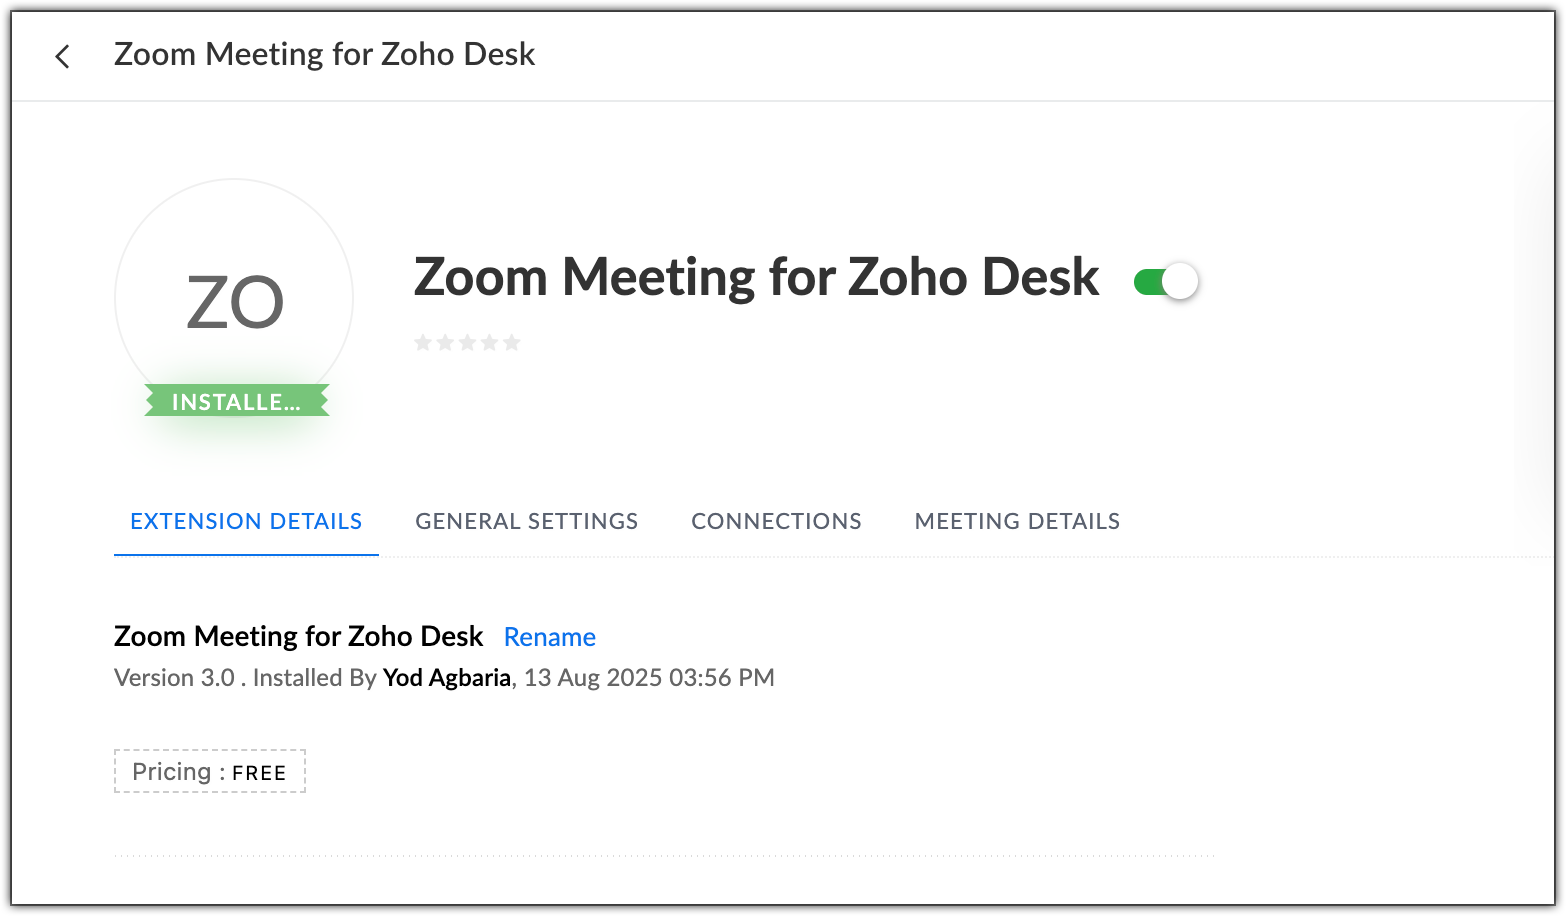Click the first rating star
The image size is (1566, 916).
(423, 343)
